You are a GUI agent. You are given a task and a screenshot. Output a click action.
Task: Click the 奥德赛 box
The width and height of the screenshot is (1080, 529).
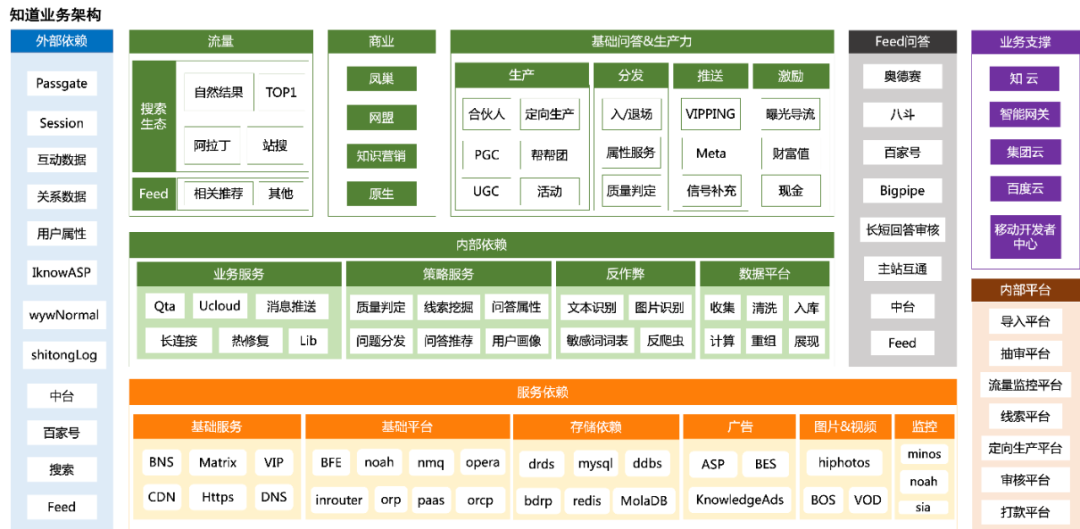coord(902,76)
